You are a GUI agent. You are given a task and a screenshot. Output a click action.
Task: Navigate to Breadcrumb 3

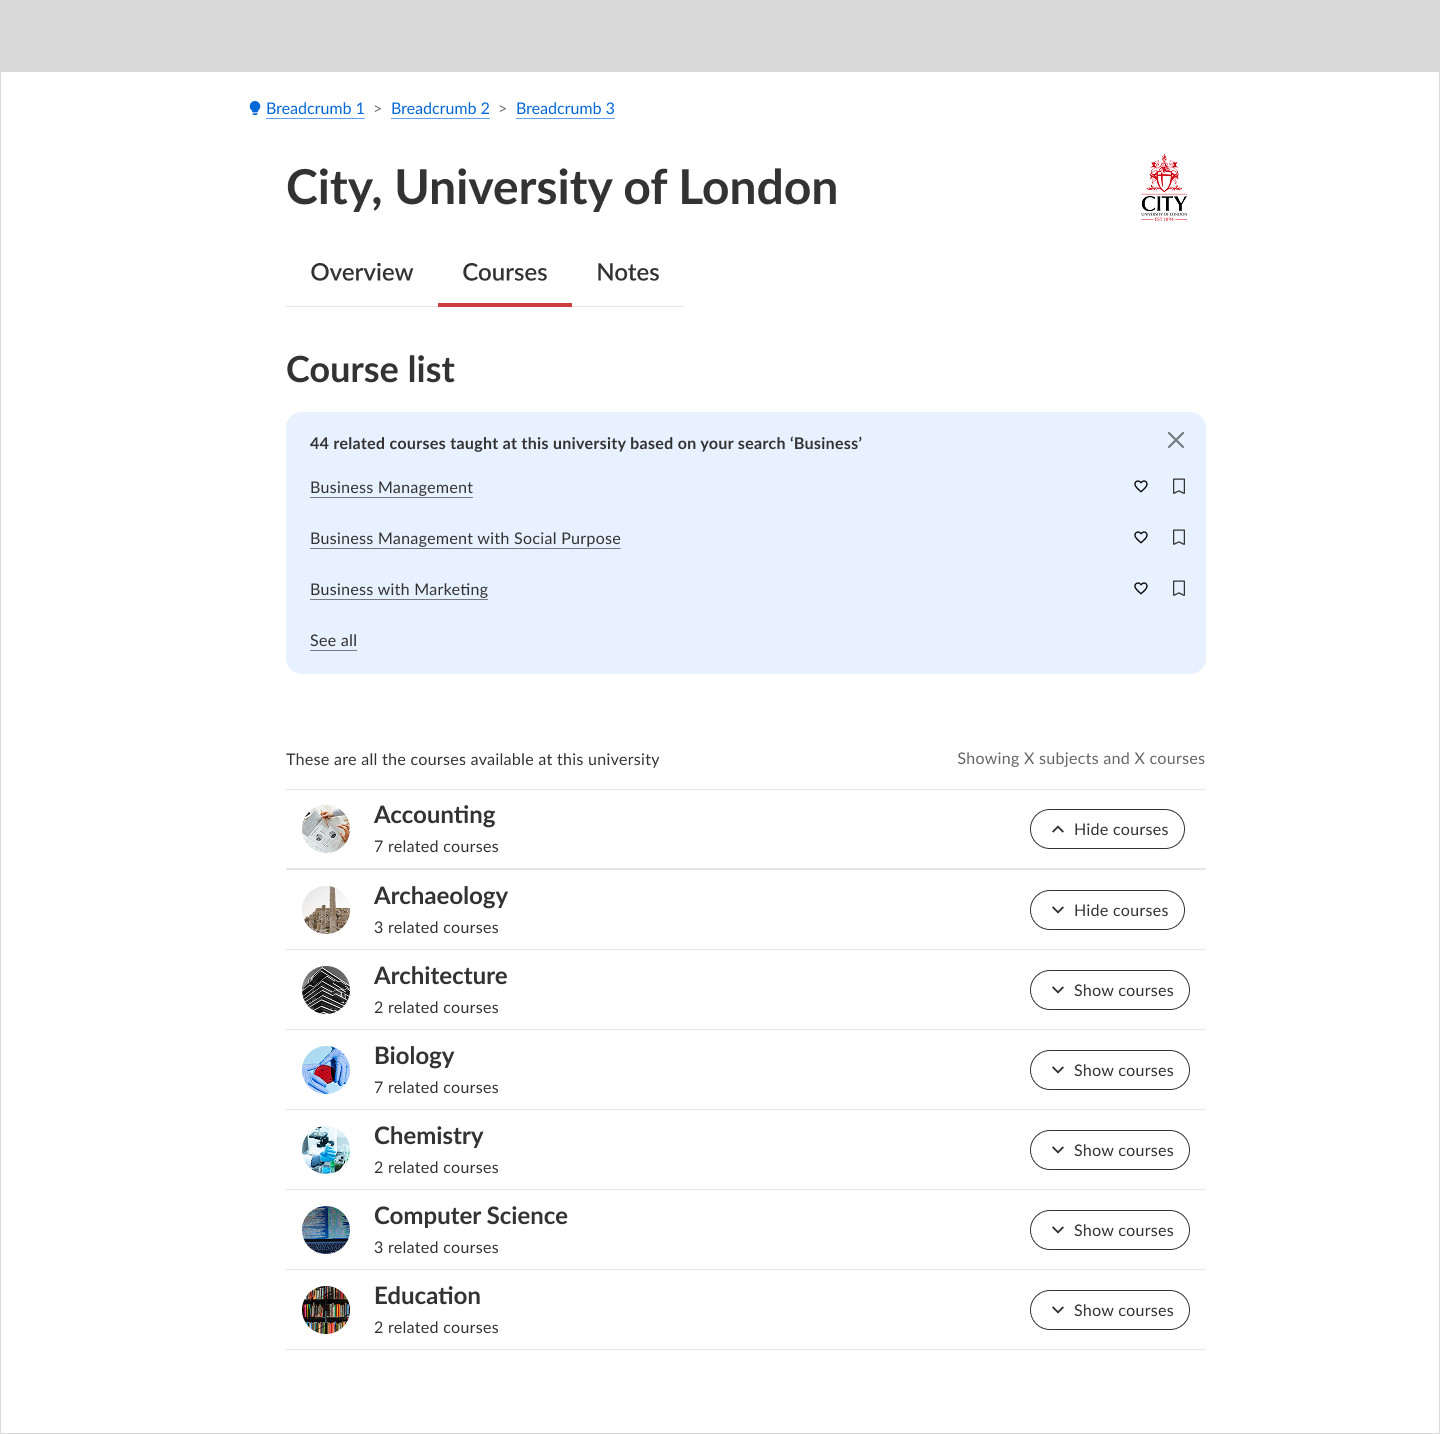[565, 108]
